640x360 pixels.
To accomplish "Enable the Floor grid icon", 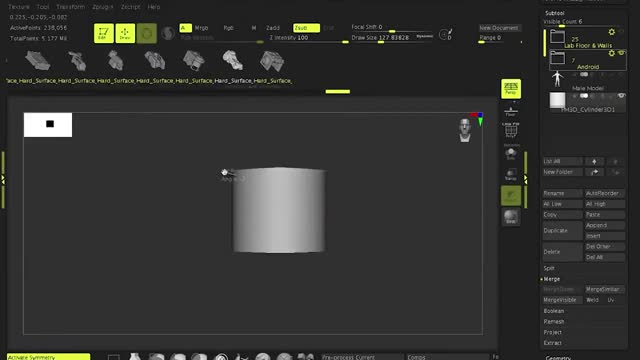I will [511, 111].
